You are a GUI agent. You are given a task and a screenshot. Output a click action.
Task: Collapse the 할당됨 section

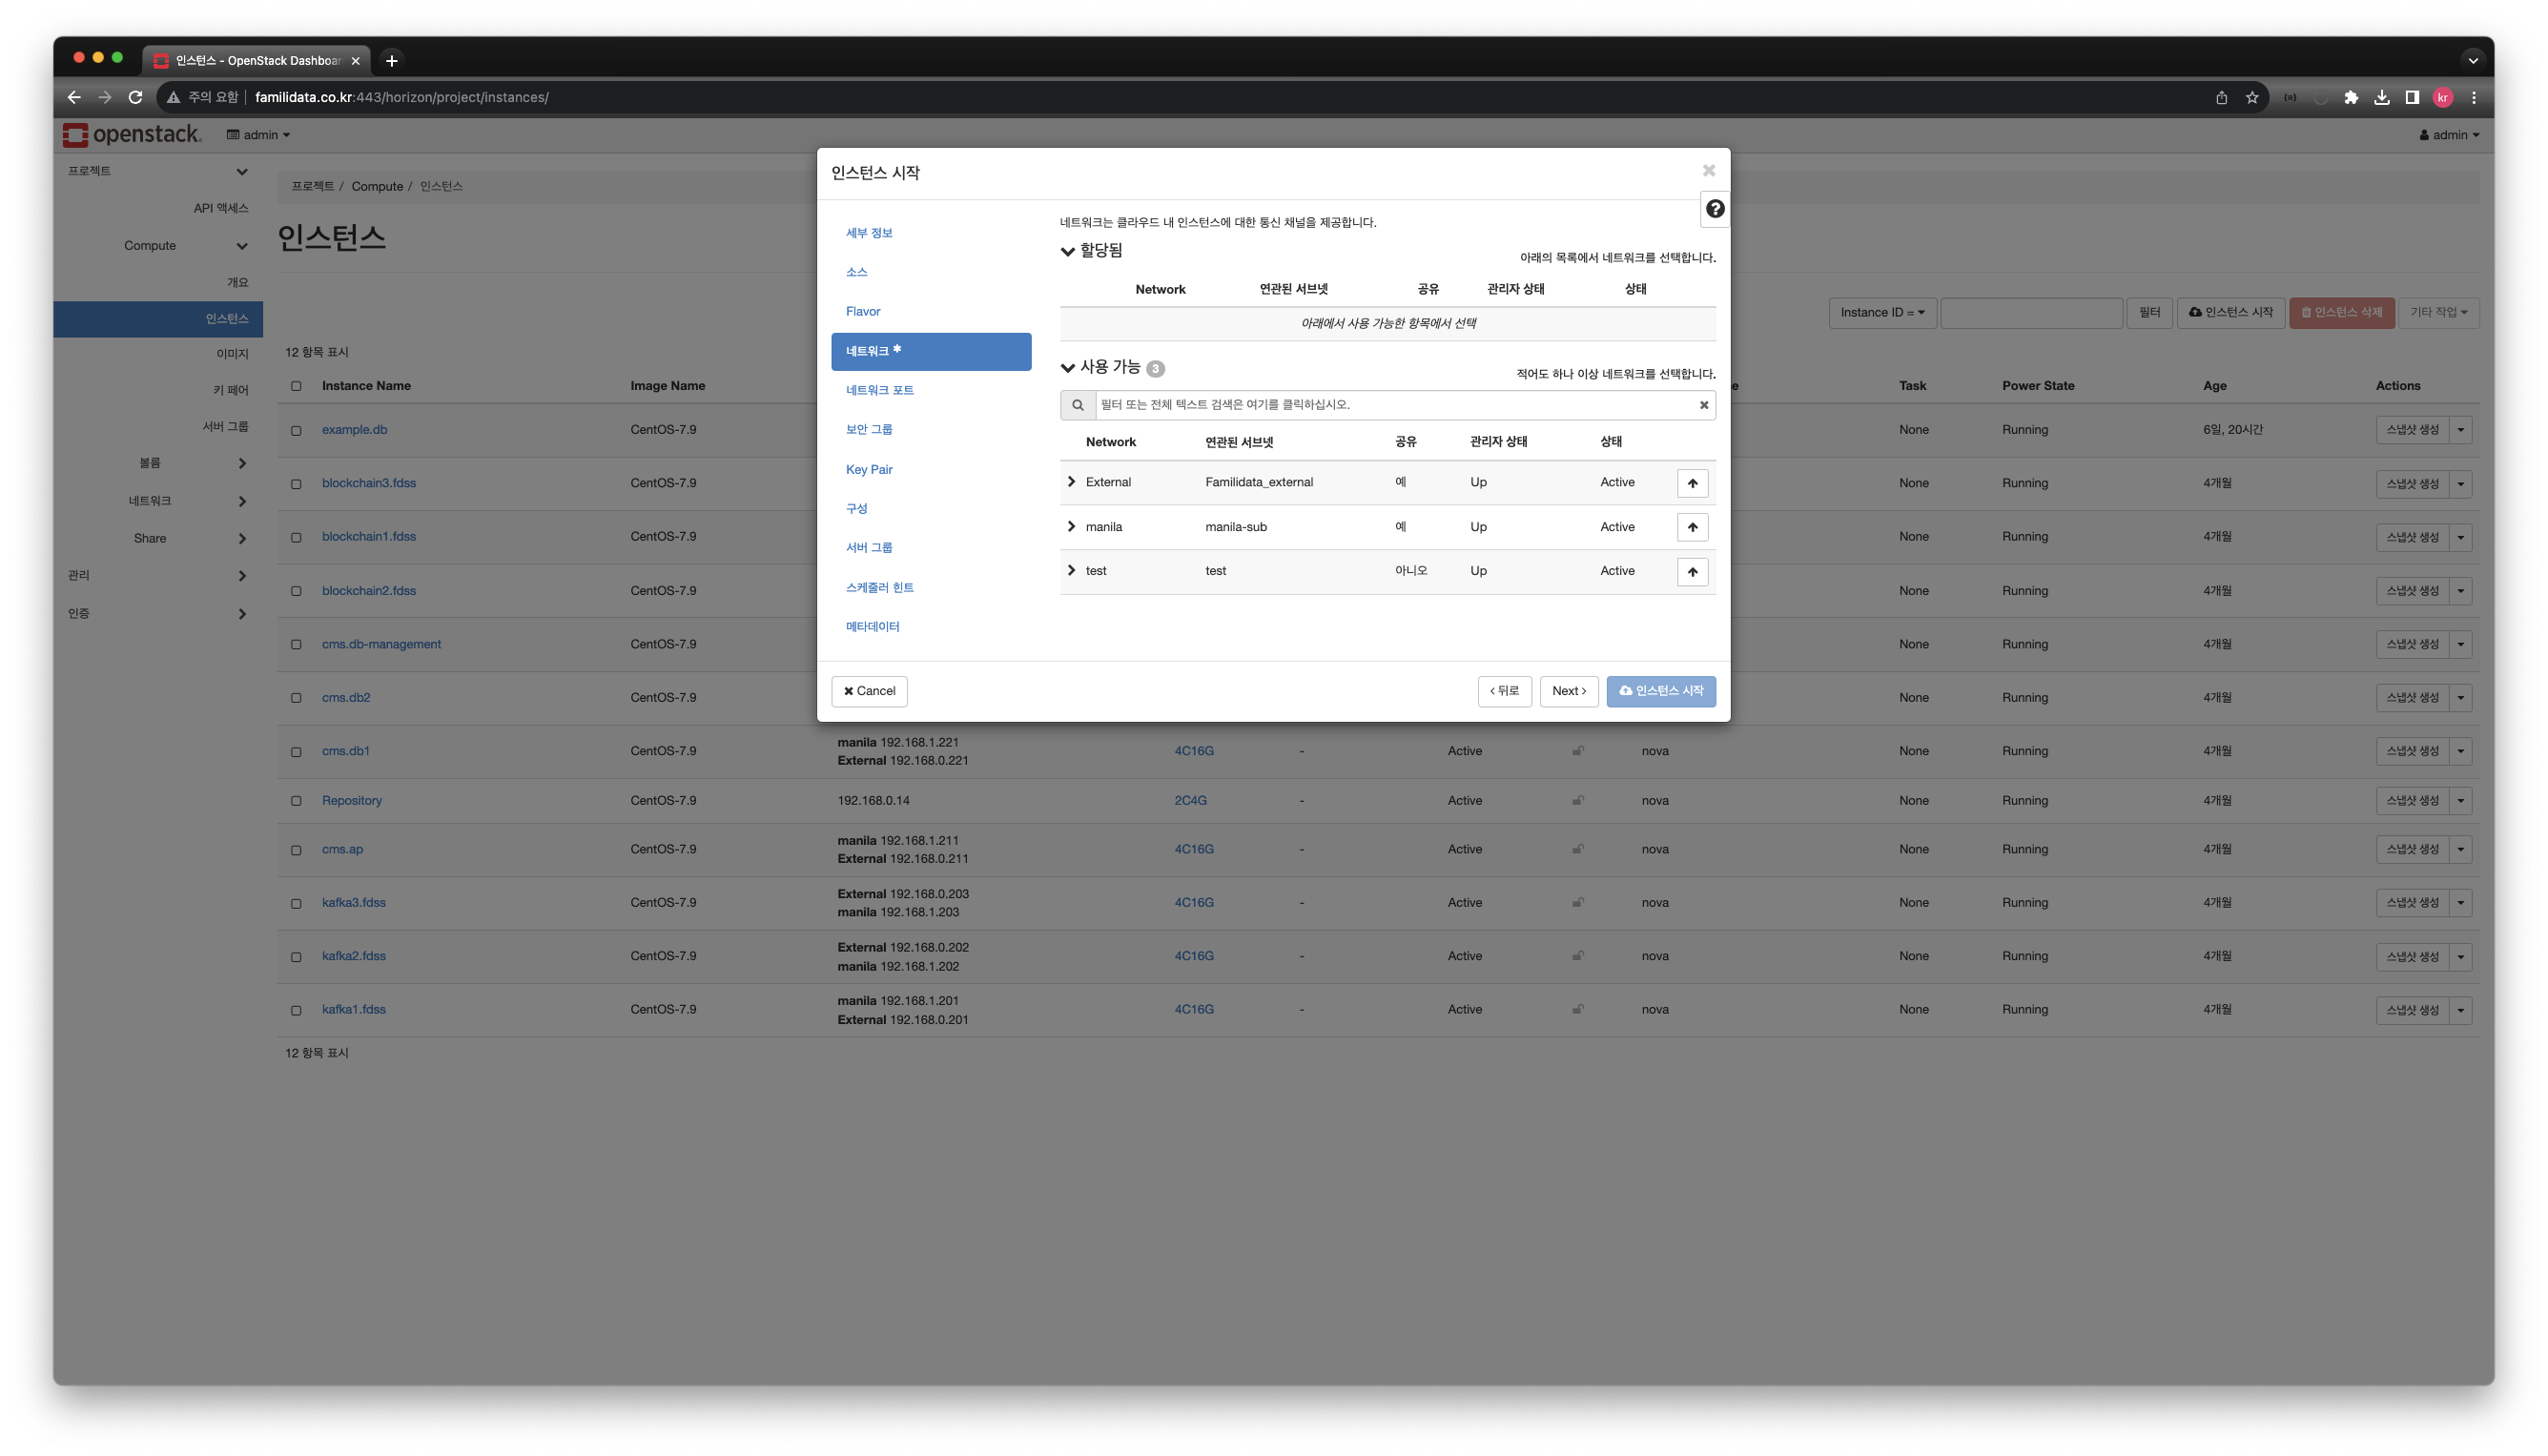1068,251
